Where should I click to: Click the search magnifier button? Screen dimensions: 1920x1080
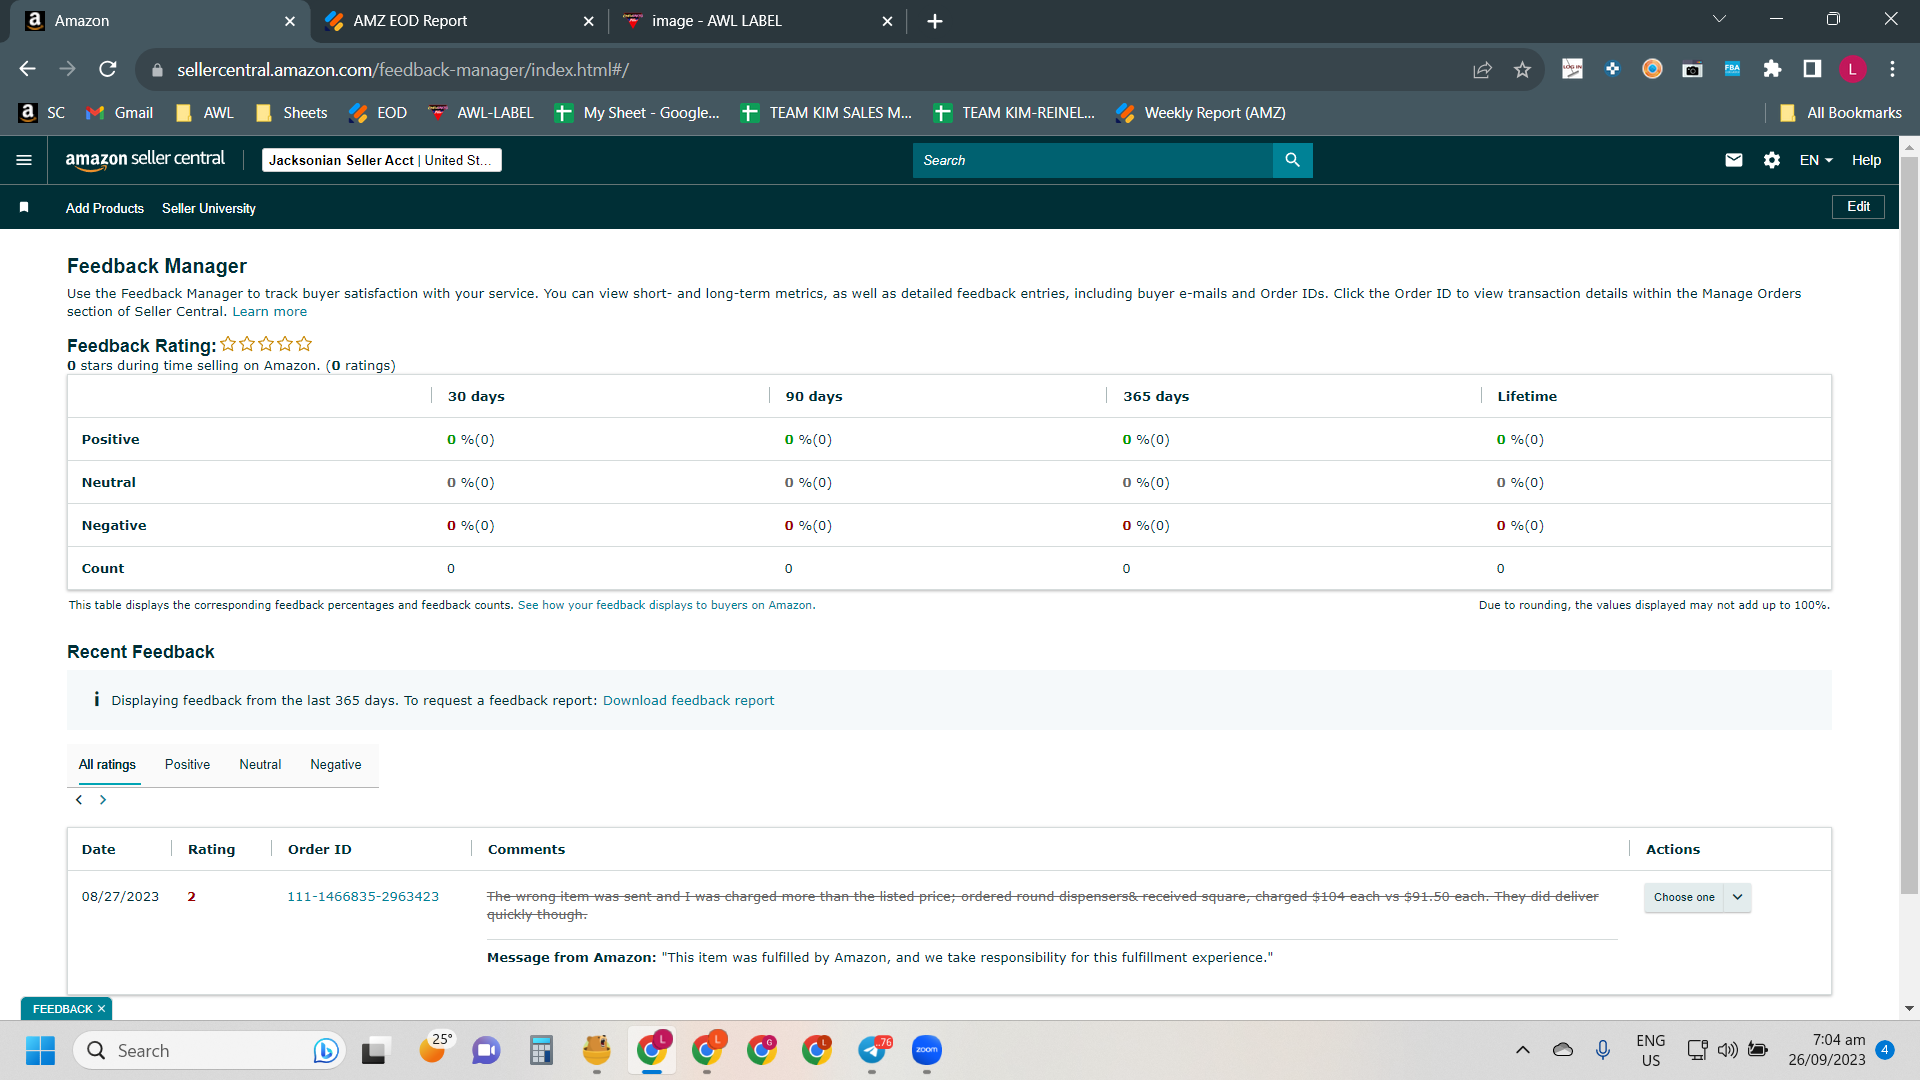click(1292, 160)
